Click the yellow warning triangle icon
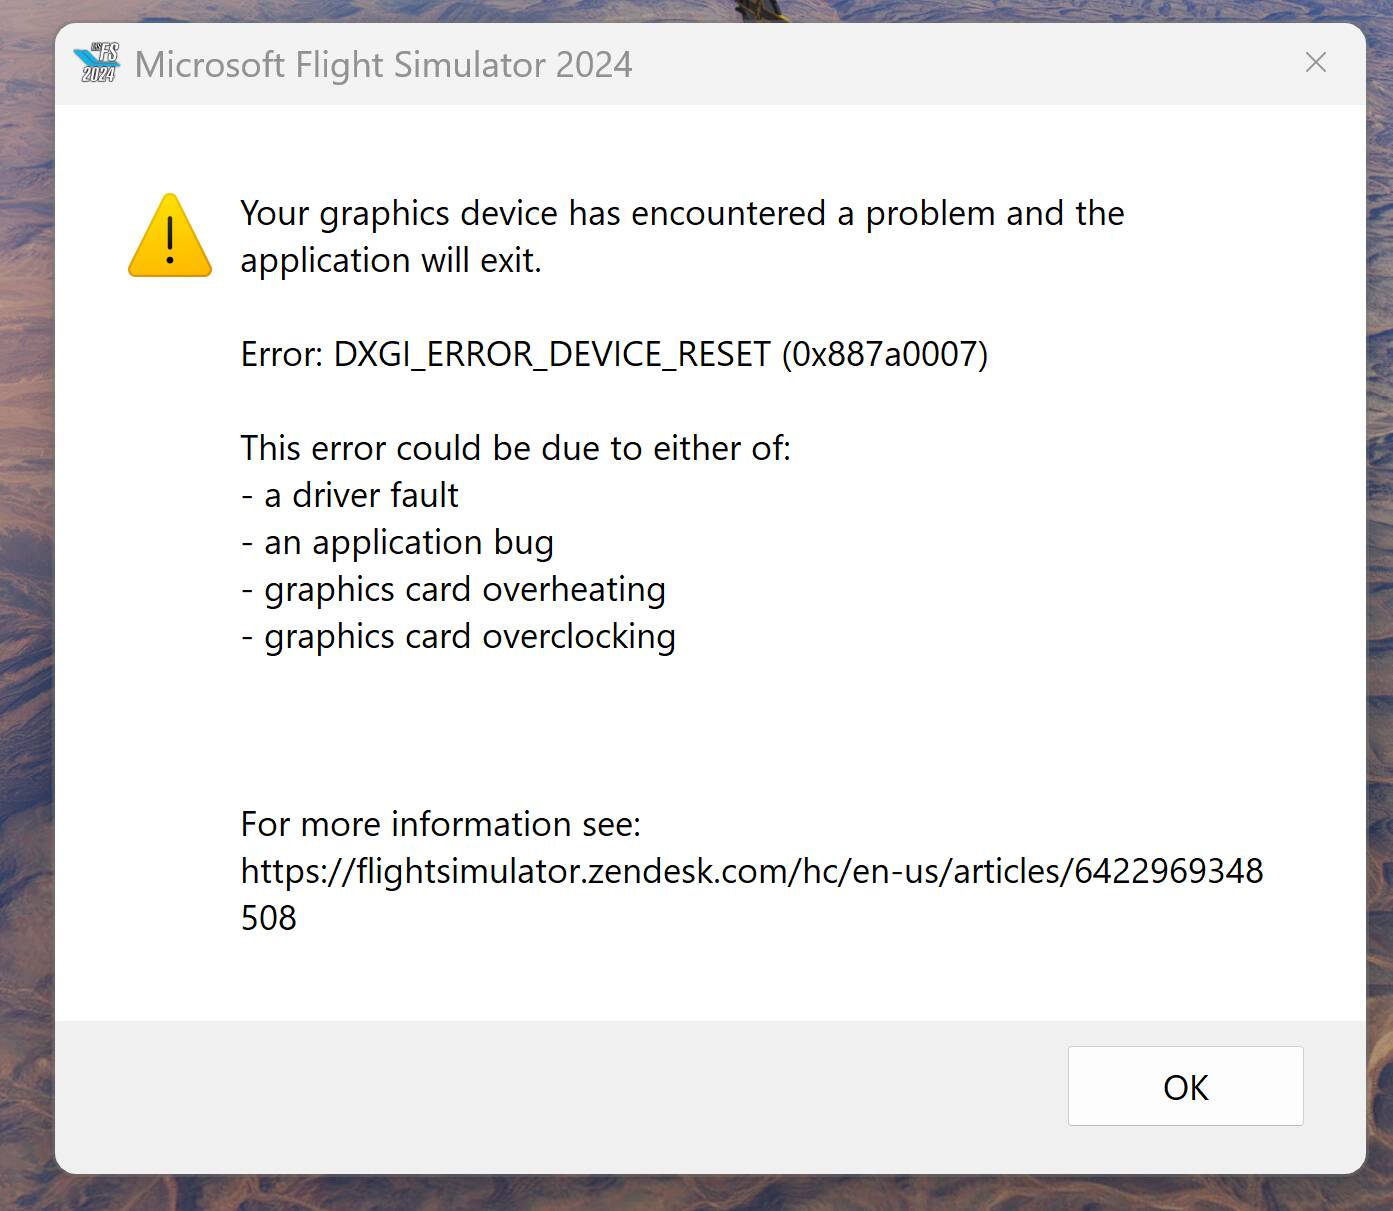Viewport: 1393px width, 1211px height. [170, 237]
